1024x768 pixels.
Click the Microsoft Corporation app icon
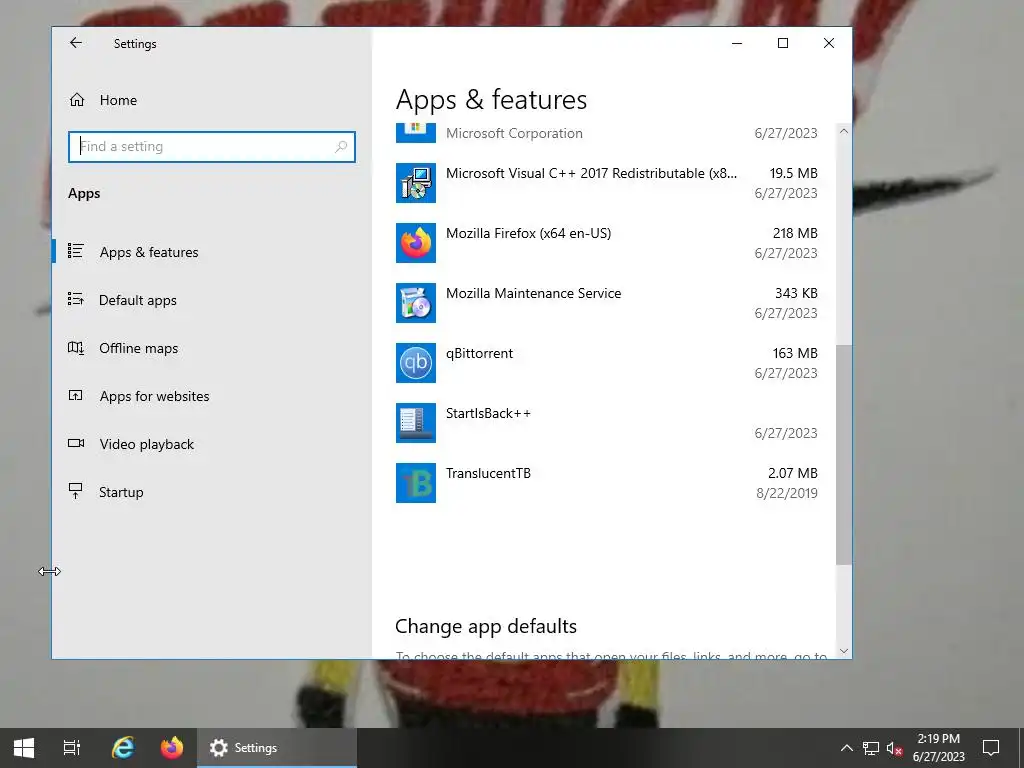coord(416,133)
